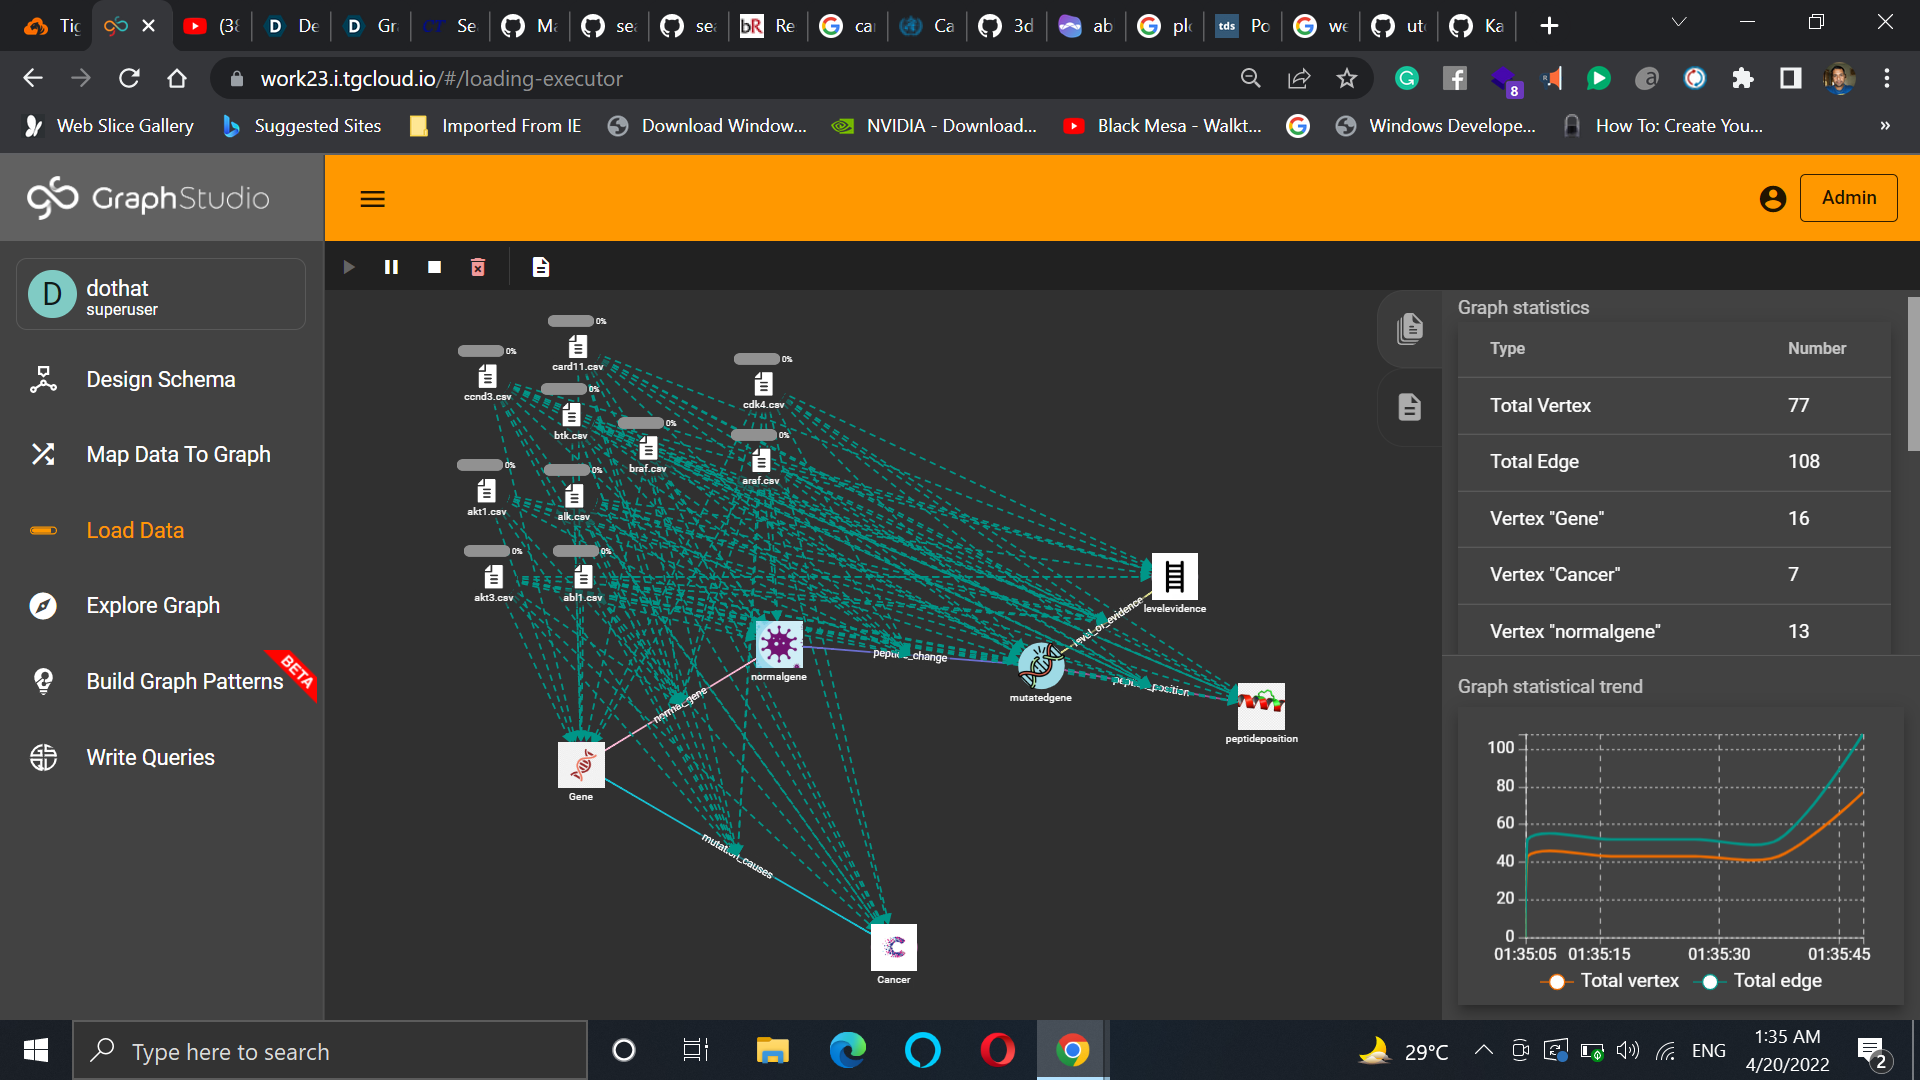The width and height of the screenshot is (1920, 1080).
Task: Open the loading log document icon
Action: (x=541, y=267)
